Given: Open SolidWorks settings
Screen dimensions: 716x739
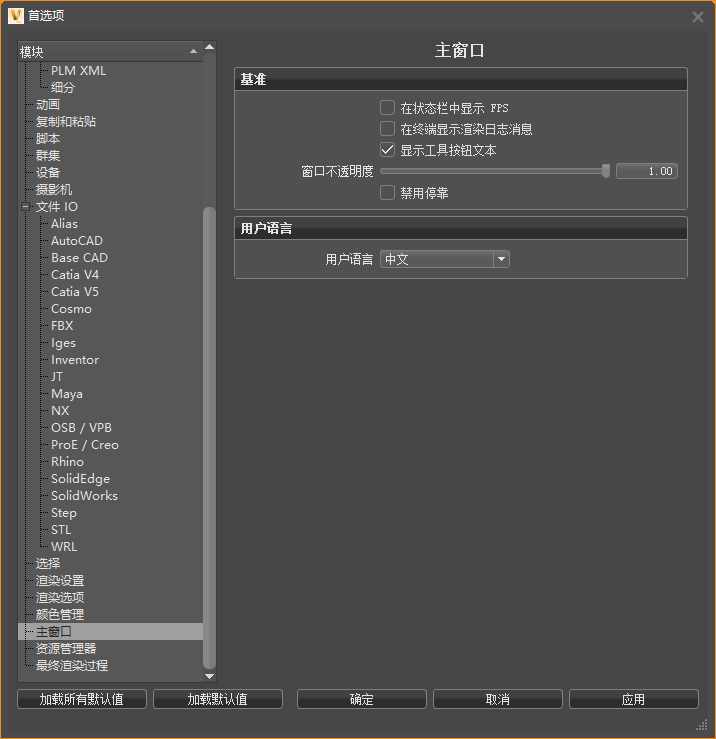Looking at the screenshot, I should (84, 495).
